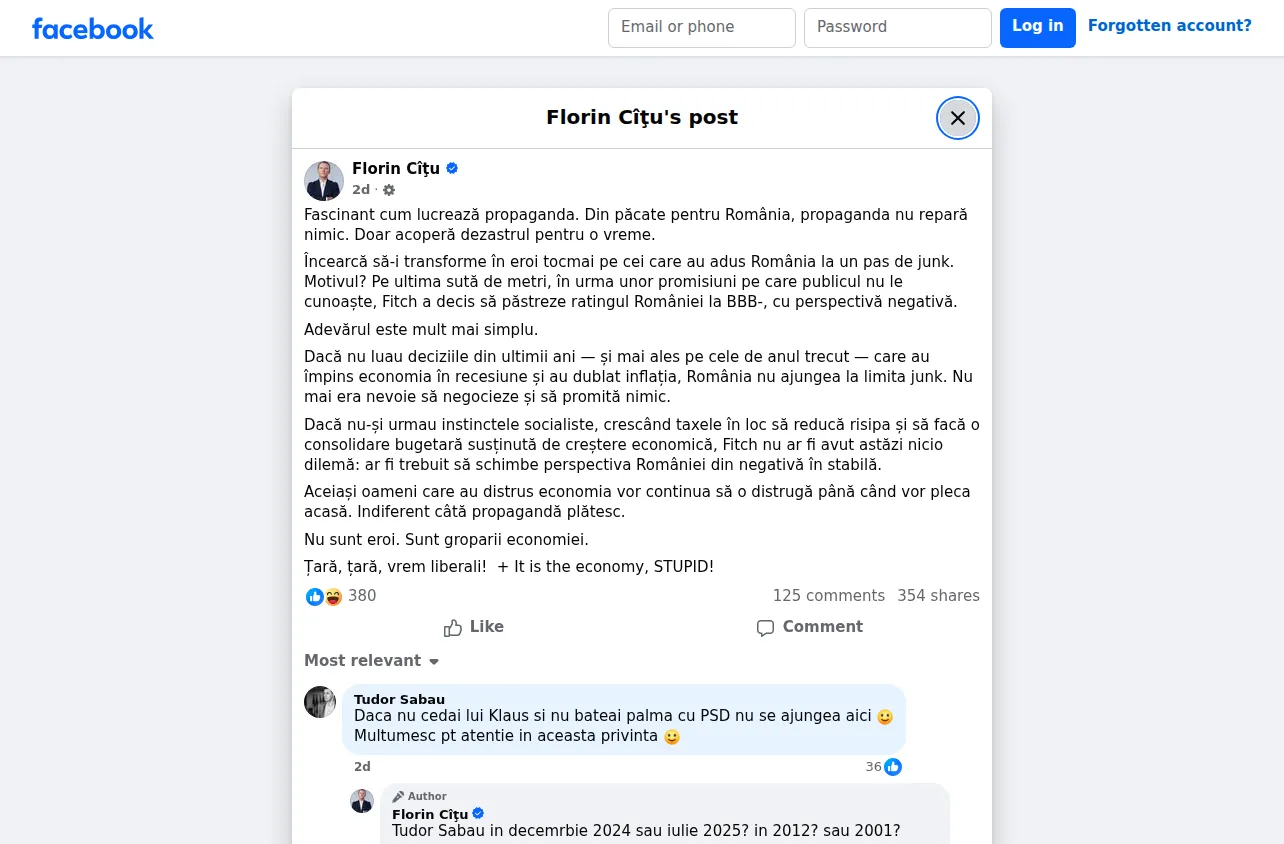The height and width of the screenshot is (844, 1284).
Task: Open the Forgotten account? link
Action: tap(1170, 26)
